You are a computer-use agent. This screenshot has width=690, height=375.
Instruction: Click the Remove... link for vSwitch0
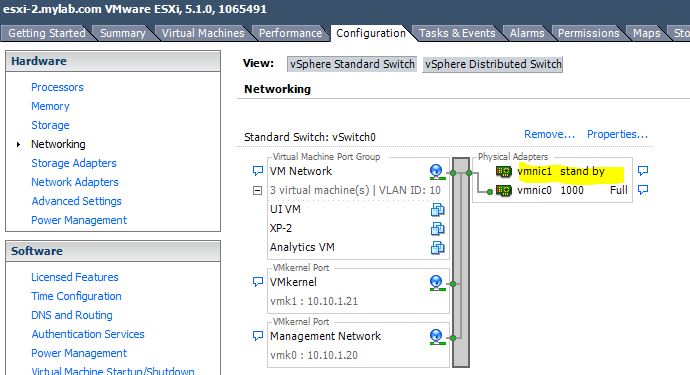coord(549,135)
